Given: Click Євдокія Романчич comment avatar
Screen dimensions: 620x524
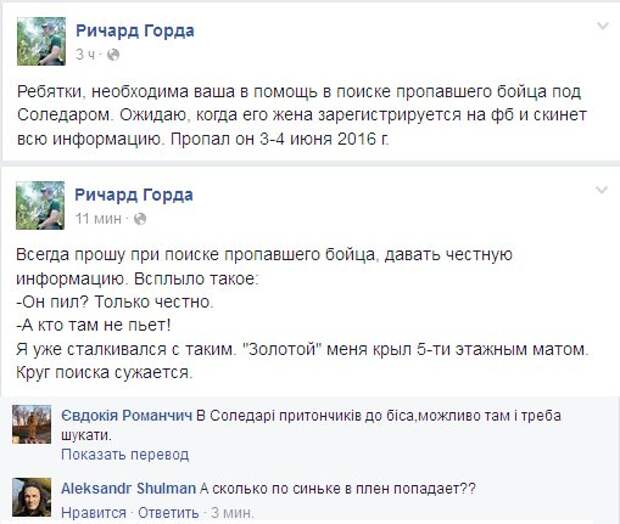Looking at the screenshot, I should click(x=32, y=424).
